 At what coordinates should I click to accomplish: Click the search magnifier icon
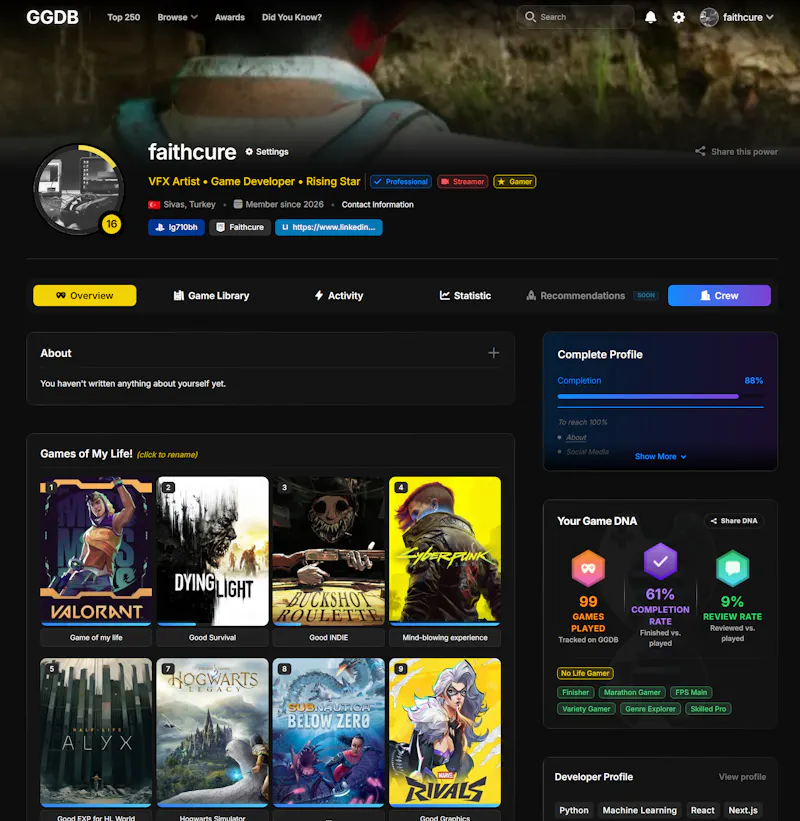coord(530,17)
